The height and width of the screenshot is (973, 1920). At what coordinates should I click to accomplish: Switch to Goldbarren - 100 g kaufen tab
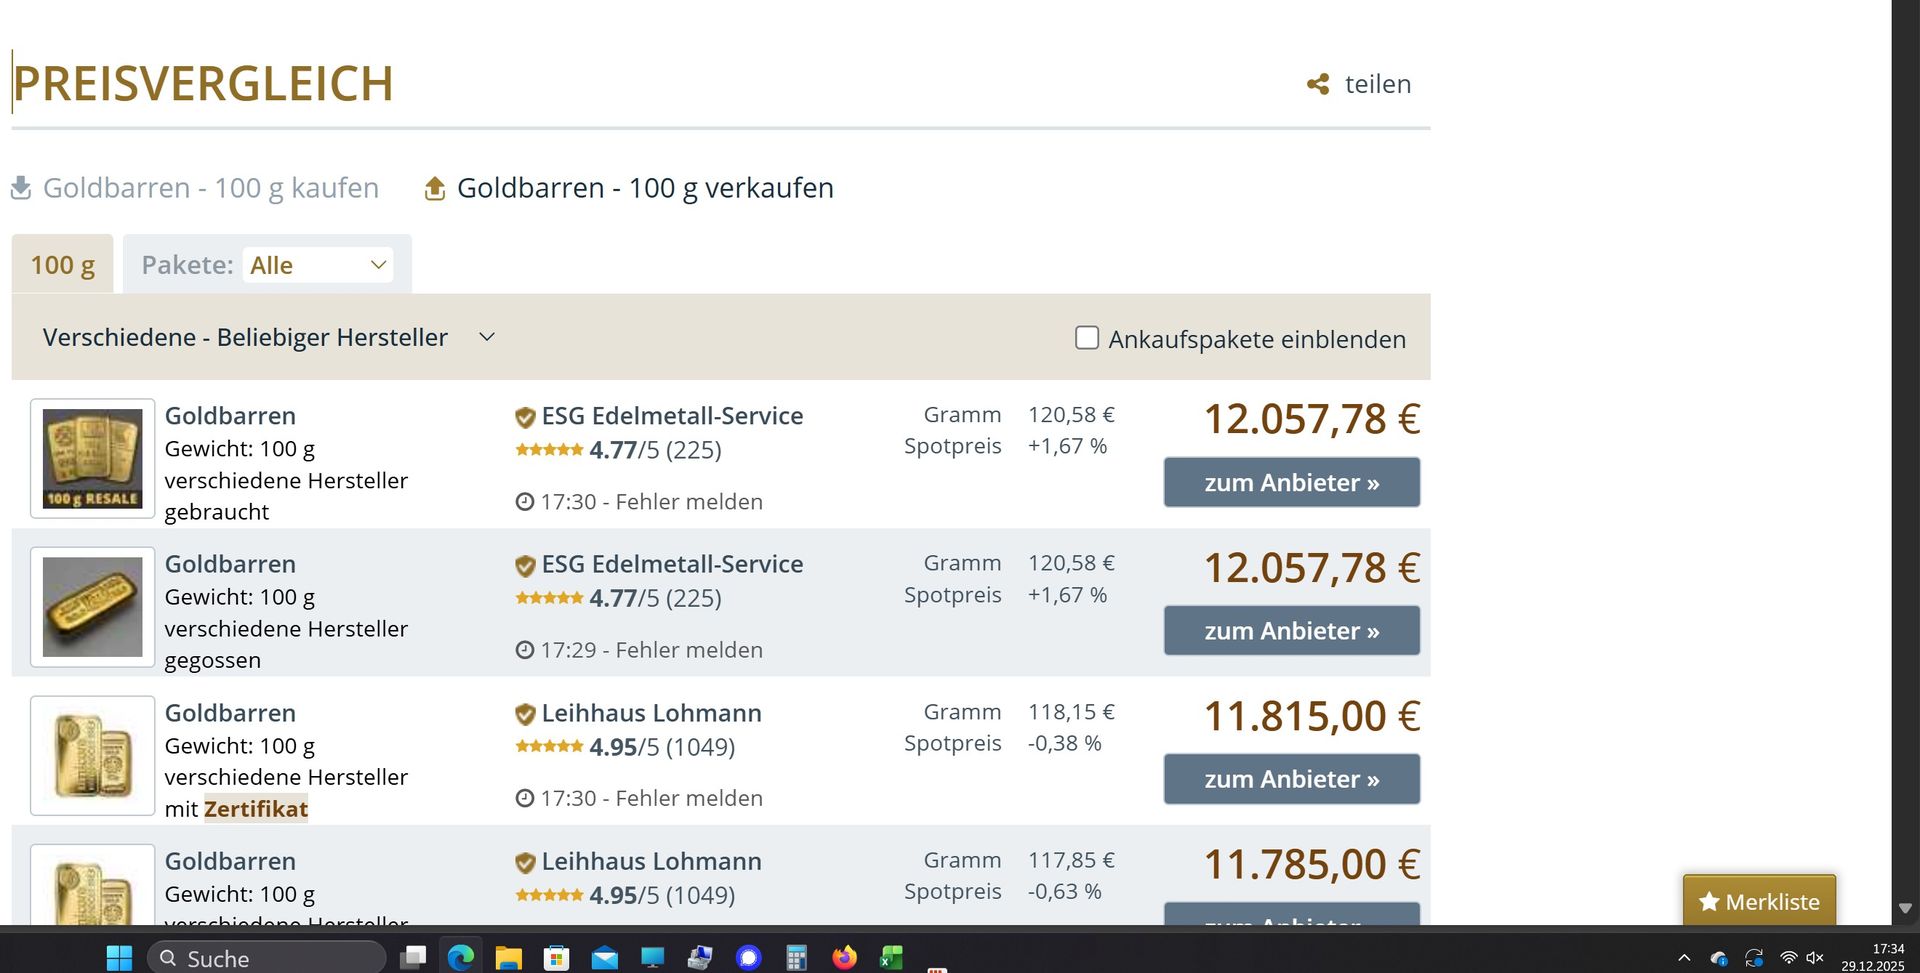pyautogui.click(x=210, y=188)
